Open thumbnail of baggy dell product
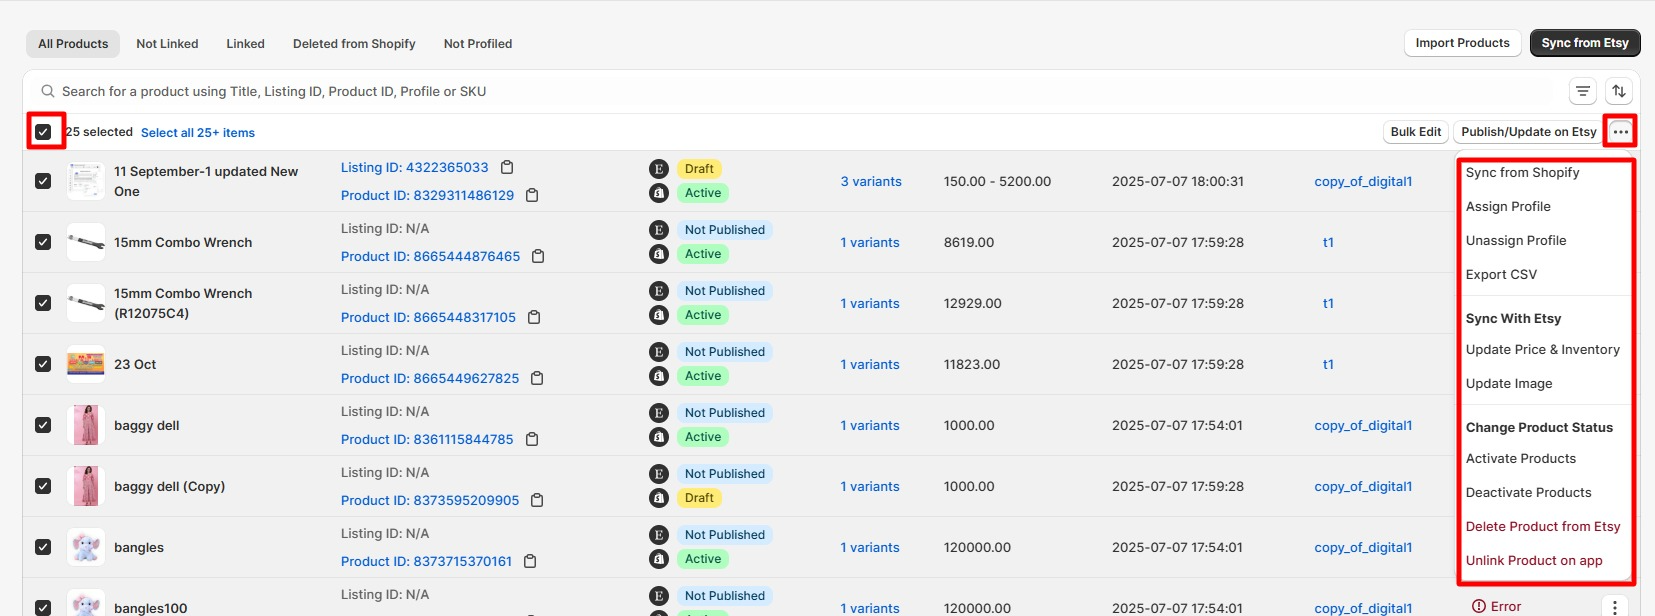This screenshot has height=616, width=1655. click(86, 425)
